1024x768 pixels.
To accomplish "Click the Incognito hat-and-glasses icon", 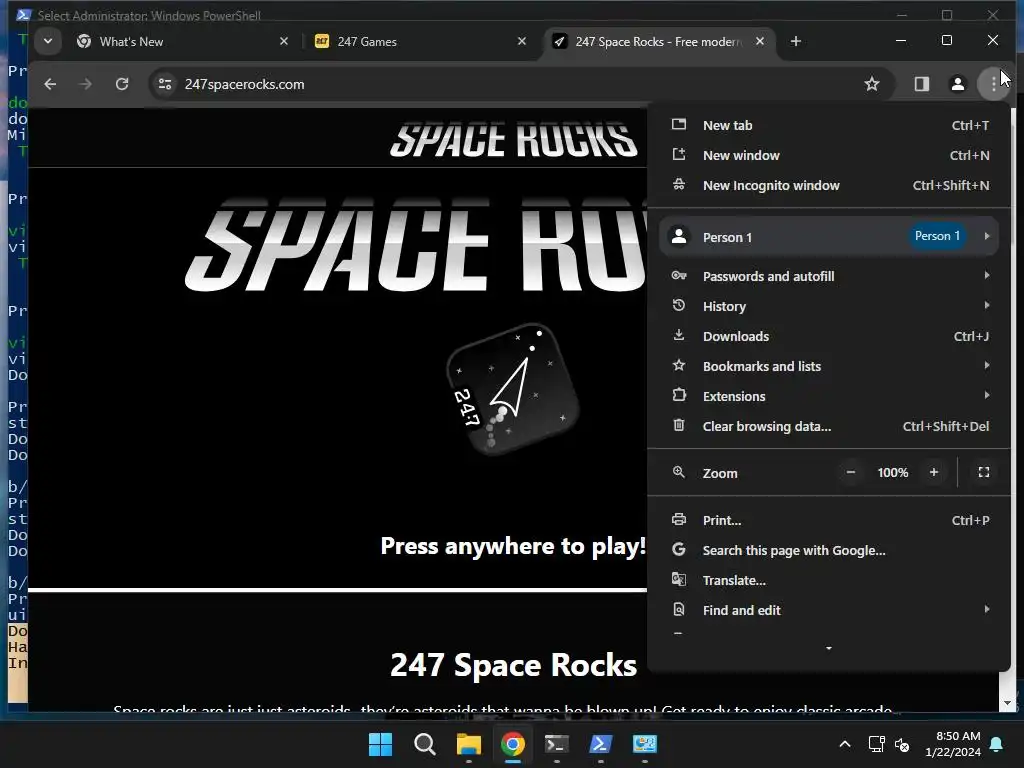I will point(679,184).
